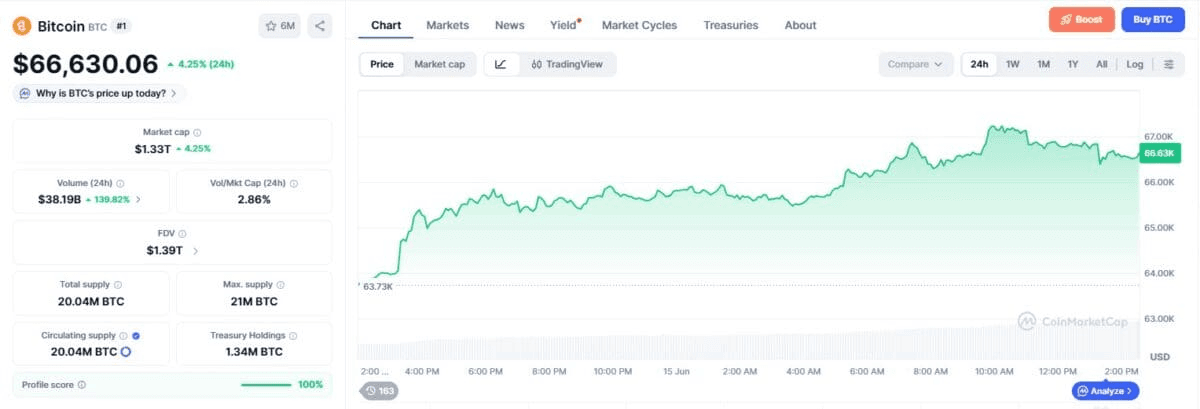Screen dimensions: 1200x409
Task: Click the circular supply progress ring icon
Action: coord(126,352)
